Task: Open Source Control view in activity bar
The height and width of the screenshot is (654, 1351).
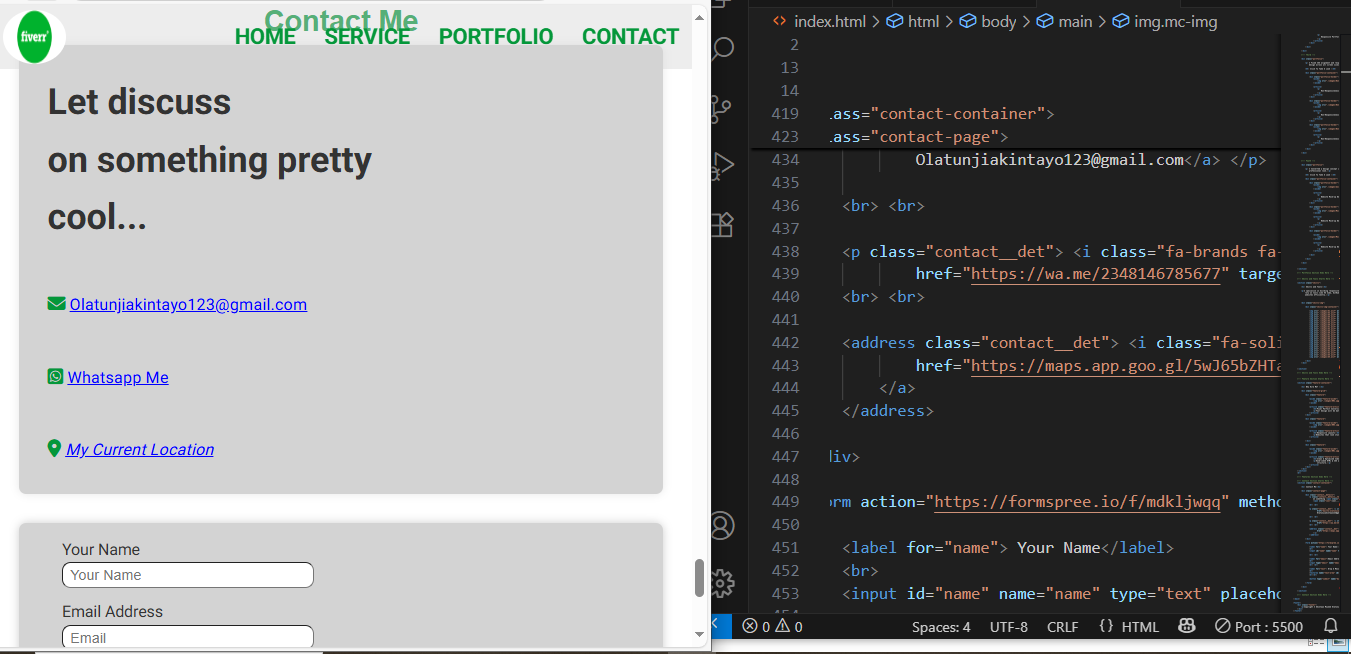Action: pos(723,106)
